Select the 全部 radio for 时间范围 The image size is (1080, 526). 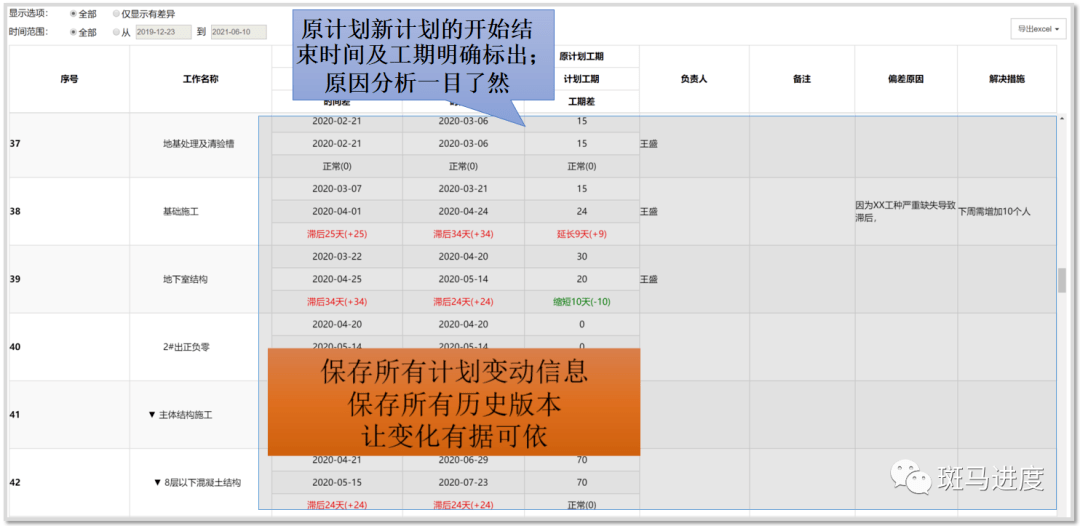pyautogui.click(x=73, y=32)
